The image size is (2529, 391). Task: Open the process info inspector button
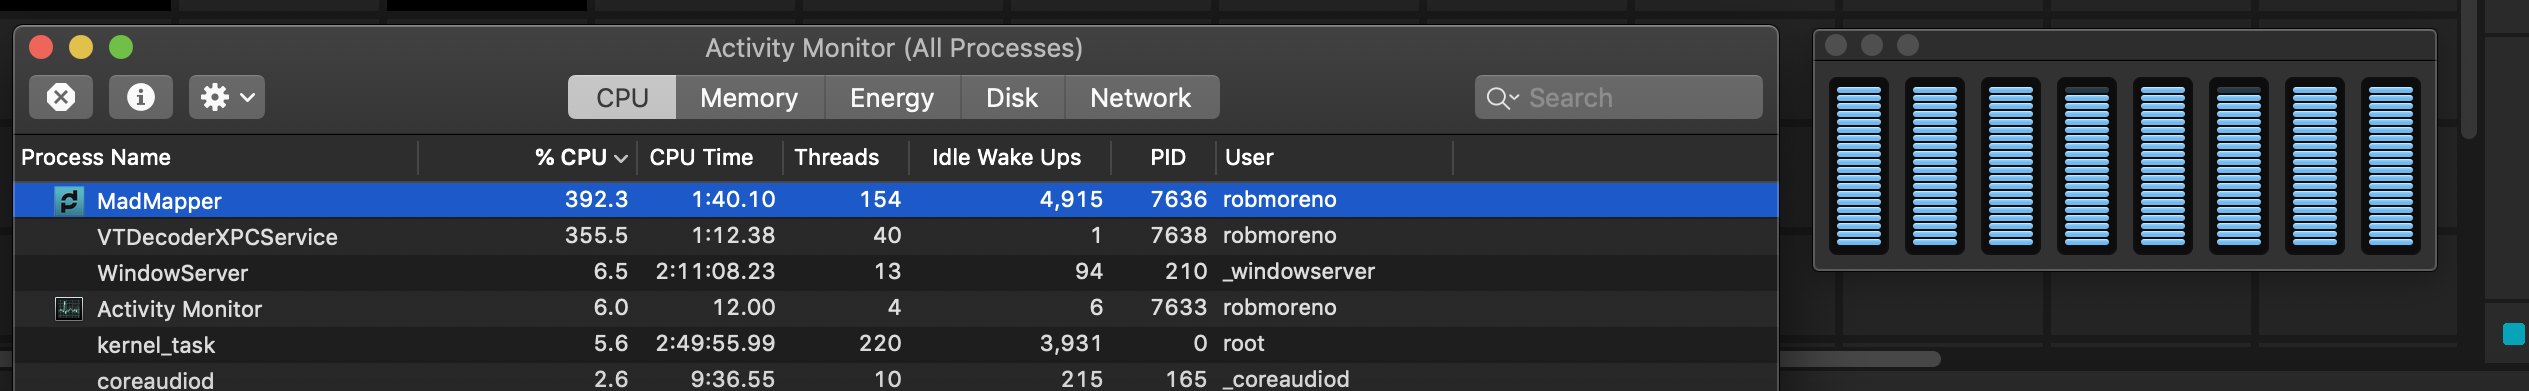click(141, 97)
